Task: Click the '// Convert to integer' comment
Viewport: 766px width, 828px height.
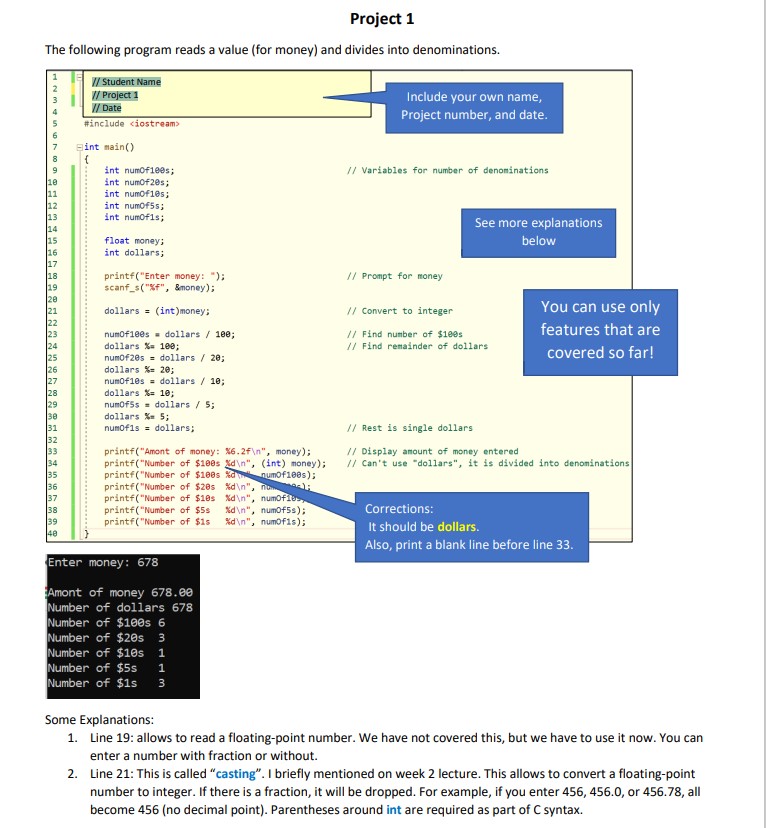Action: click(x=400, y=311)
